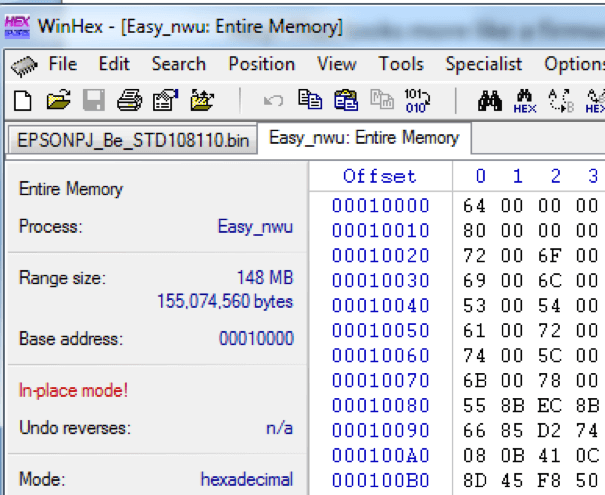Image resolution: width=605 pixels, height=495 pixels.
Task: Click the Entire Memory heading in info panel
Action: (x=71, y=189)
